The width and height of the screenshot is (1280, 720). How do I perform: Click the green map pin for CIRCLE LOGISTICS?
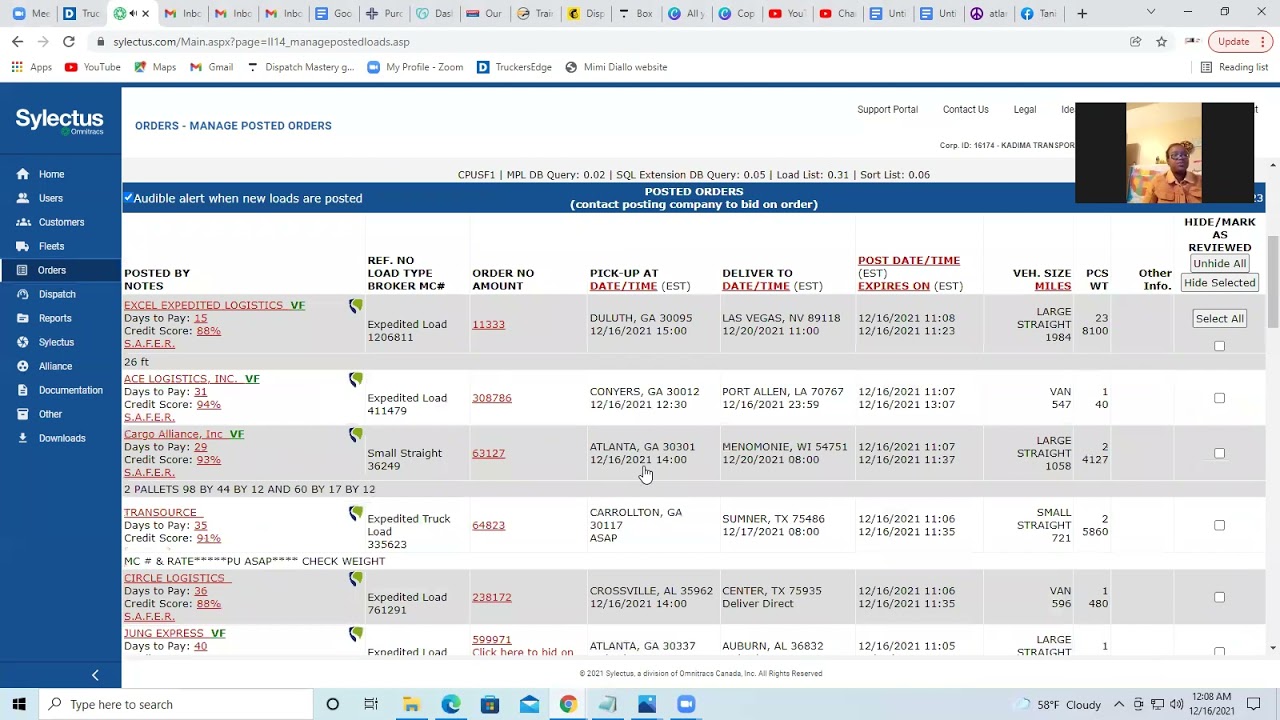[x=356, y=579]
